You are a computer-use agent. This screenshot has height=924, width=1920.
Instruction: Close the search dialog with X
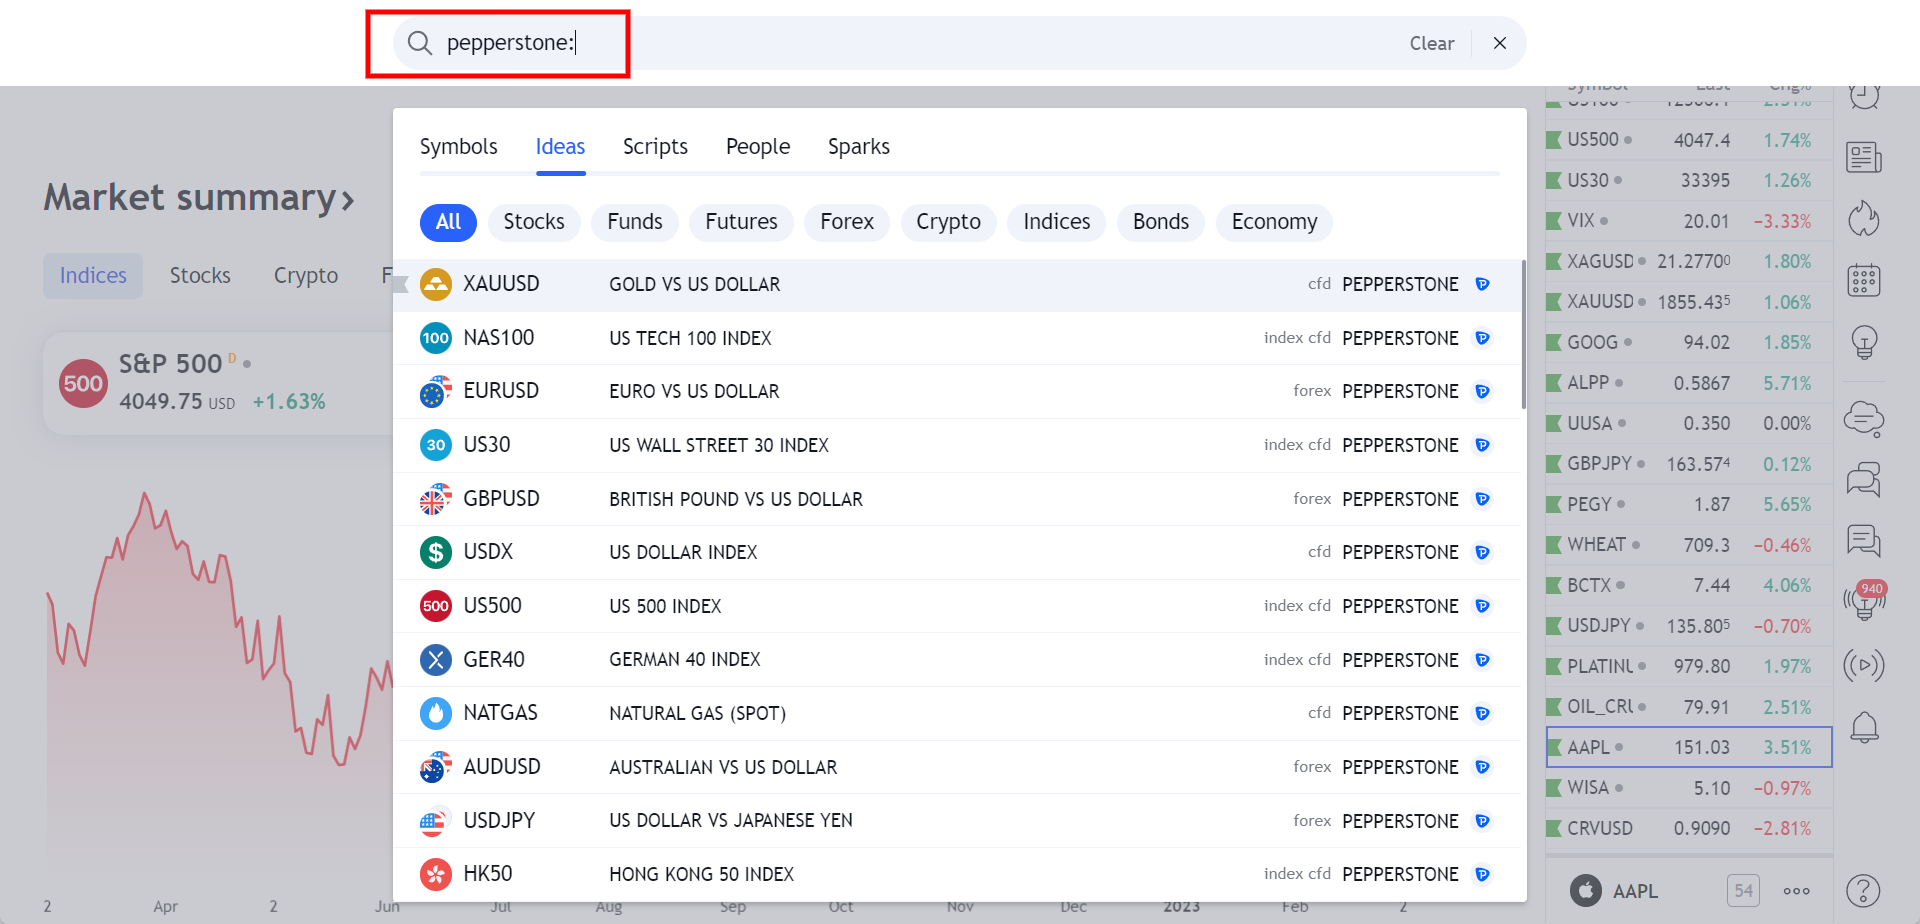[1499, 43]
